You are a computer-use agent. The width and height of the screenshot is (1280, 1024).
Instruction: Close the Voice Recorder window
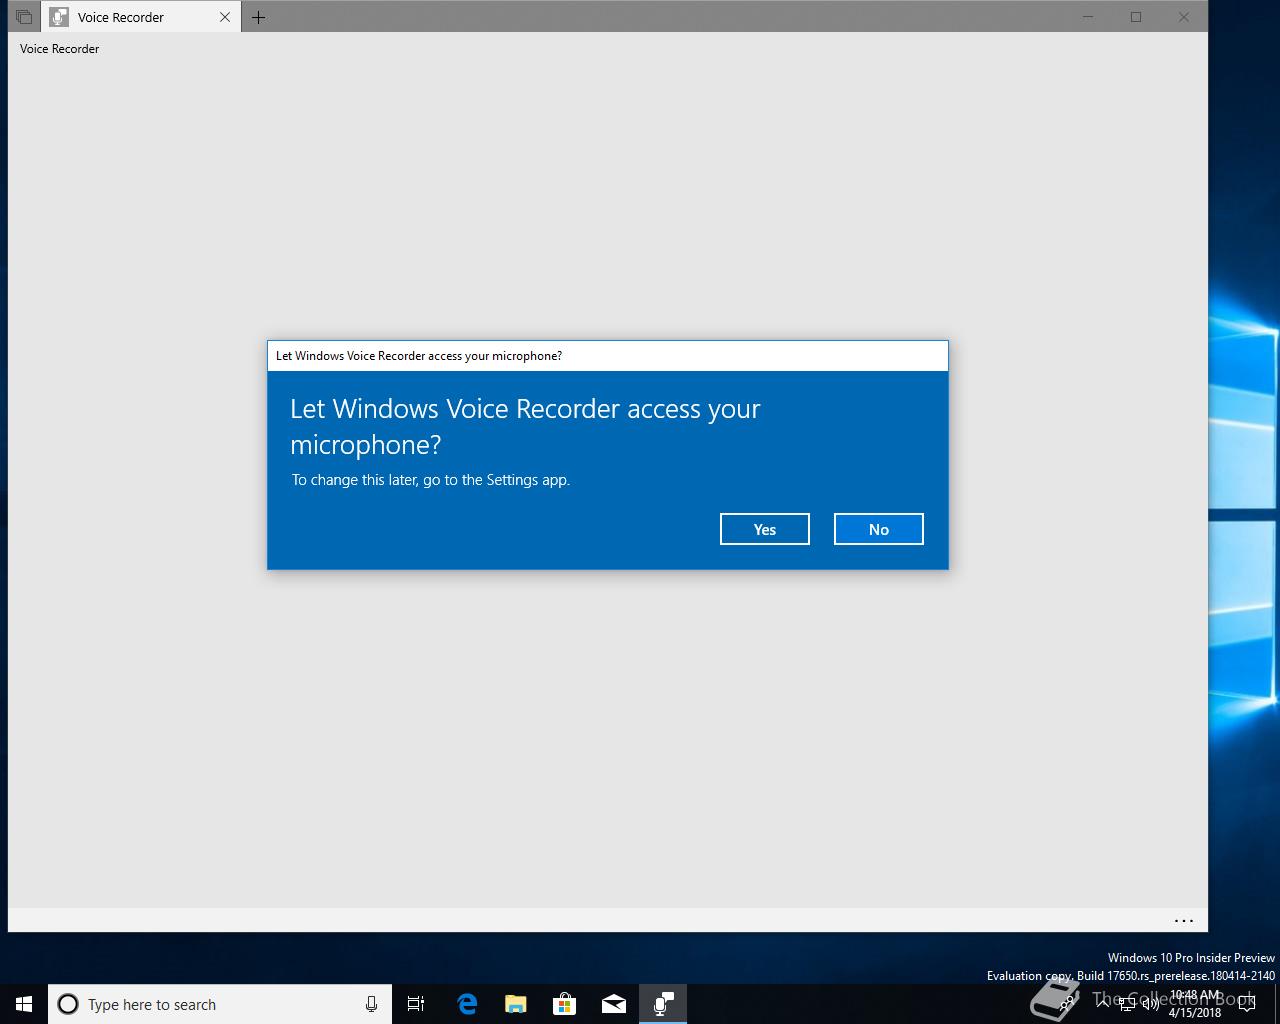coord(1184,17)
